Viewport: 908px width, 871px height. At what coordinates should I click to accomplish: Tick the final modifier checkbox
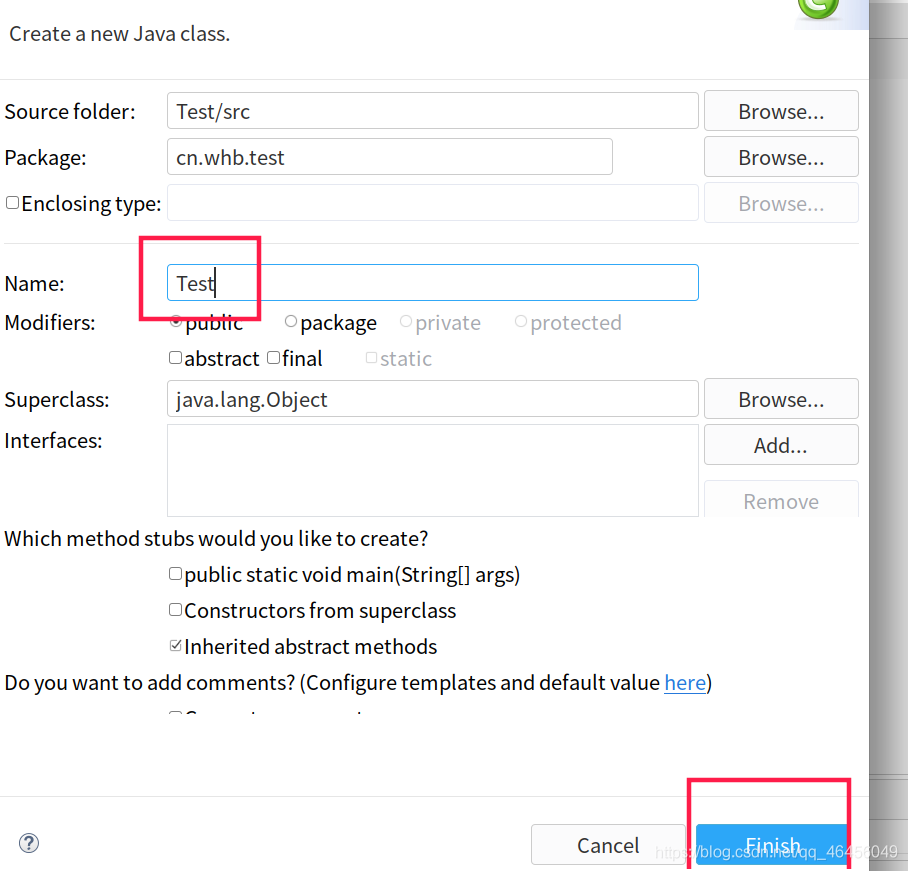(x=273, y=358)
